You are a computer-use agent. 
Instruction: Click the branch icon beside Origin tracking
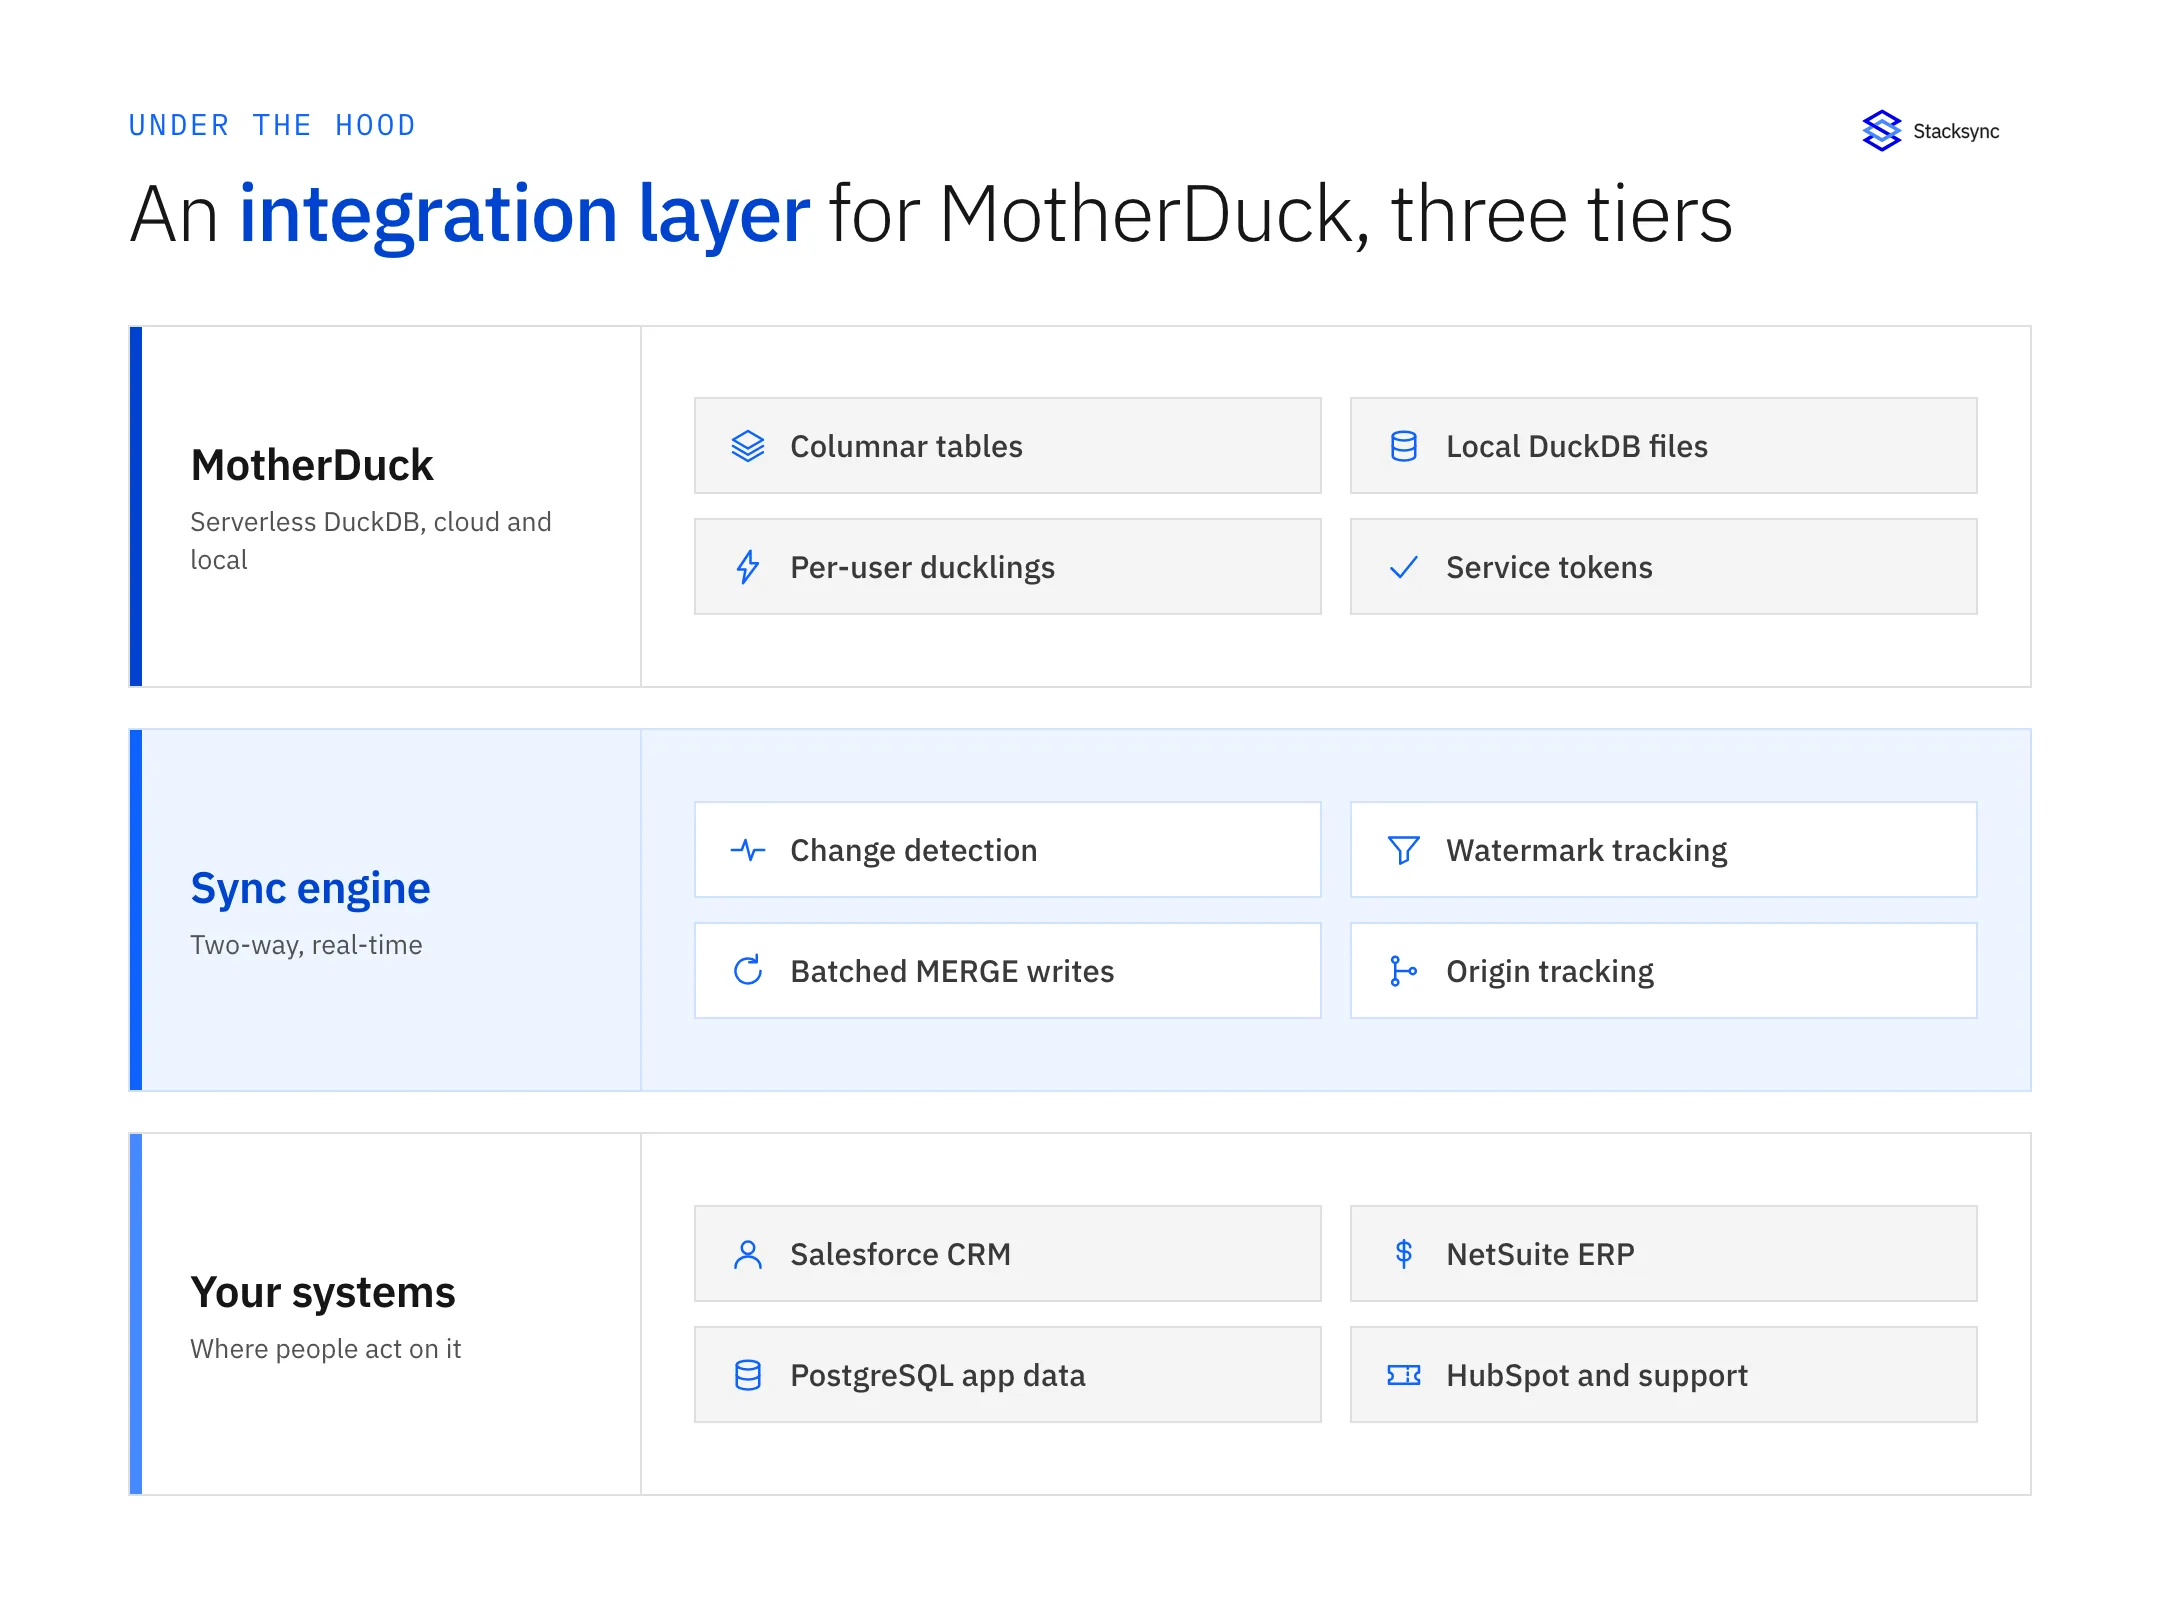[x=1404, y=971]
